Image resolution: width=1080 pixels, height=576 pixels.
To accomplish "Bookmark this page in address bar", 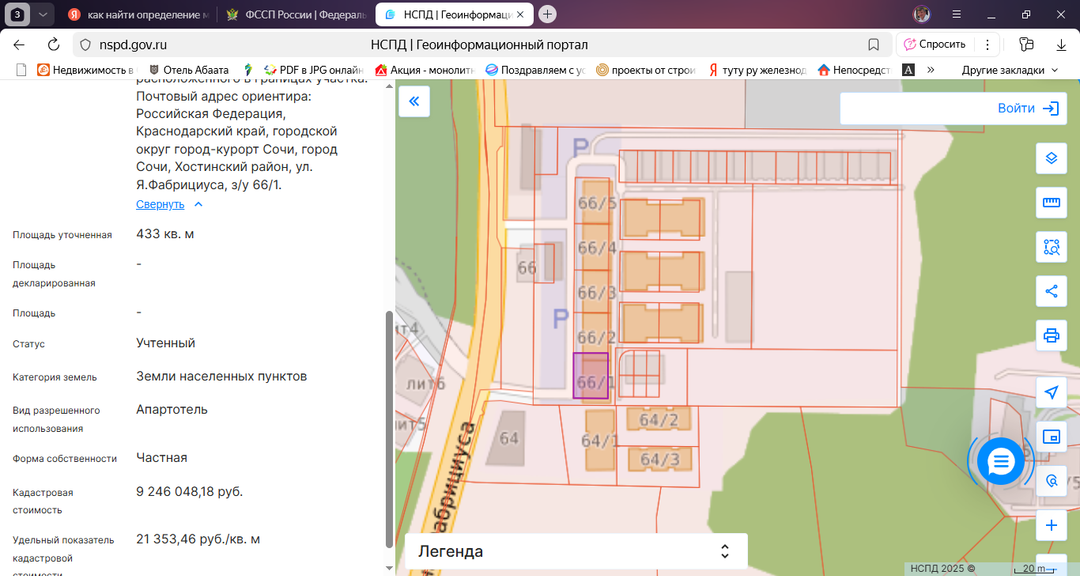I will (873, 44).
